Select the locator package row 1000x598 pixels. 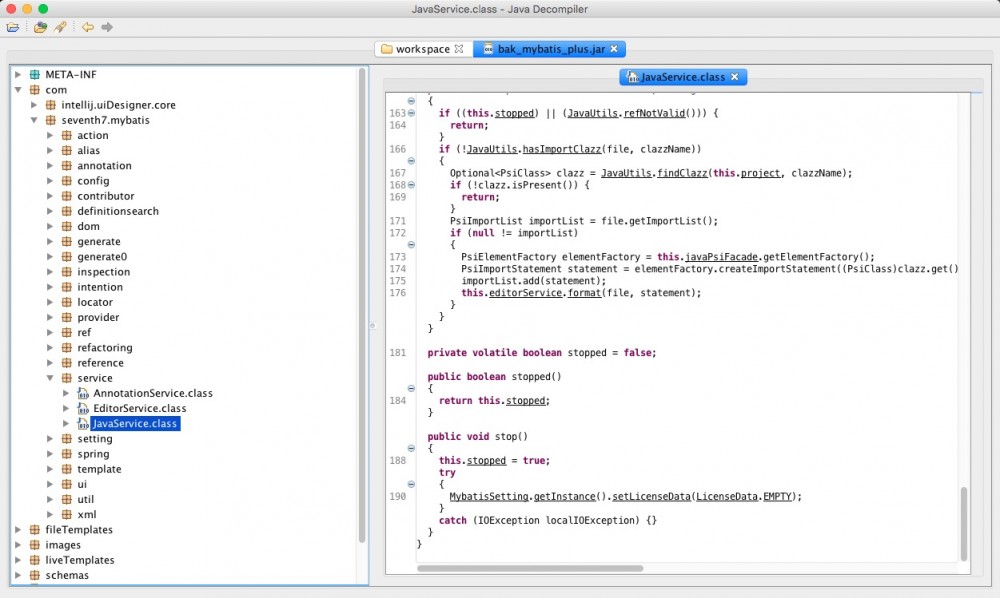point(95,302)
